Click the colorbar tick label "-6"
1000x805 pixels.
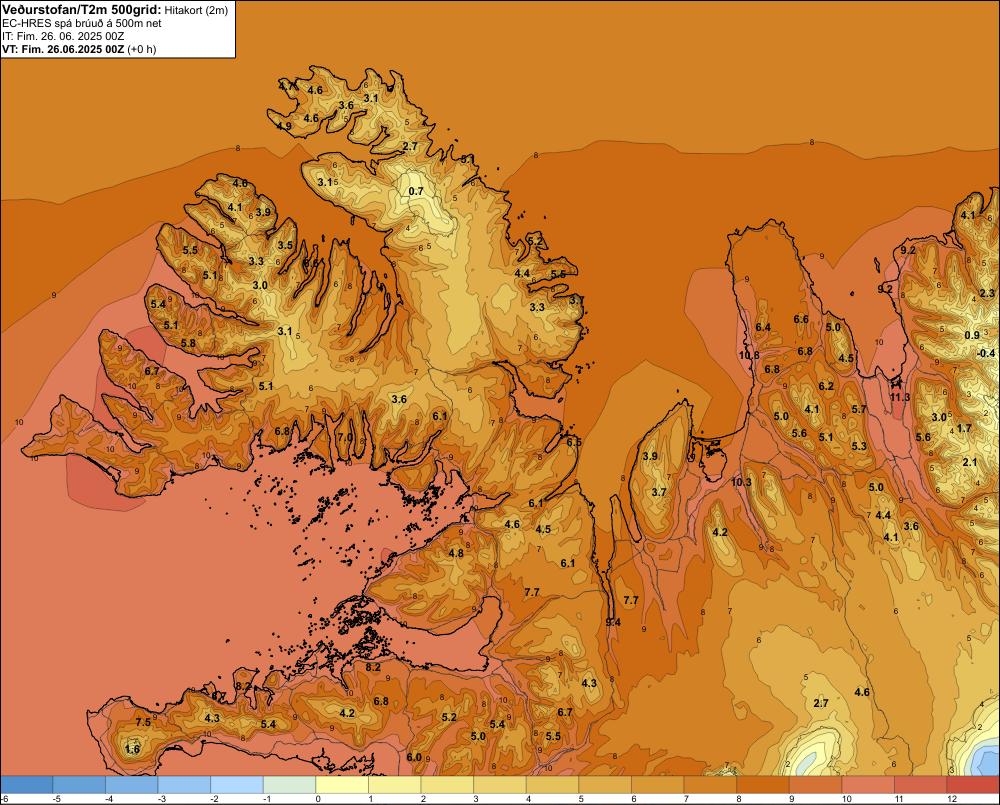[x=4, y=799]
